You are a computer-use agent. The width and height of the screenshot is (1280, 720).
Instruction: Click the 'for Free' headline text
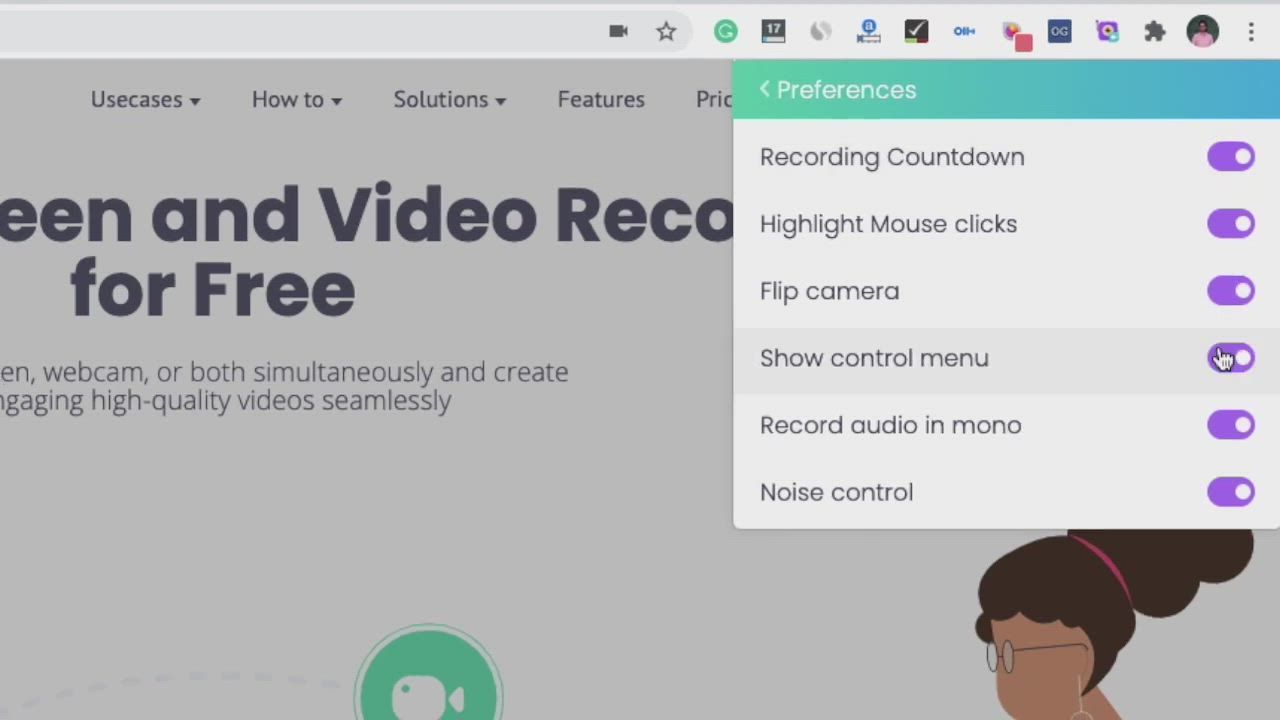pyautogui.click(x=212, y=289)
